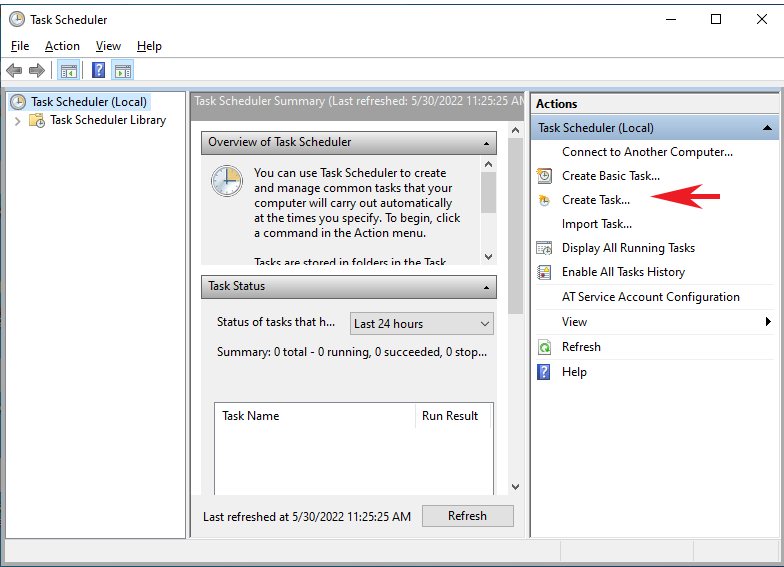Screen dimensions: 784x567
Task: Collapse the Task Scheduler (Local) actions group
Action: [x=767, y=128]
